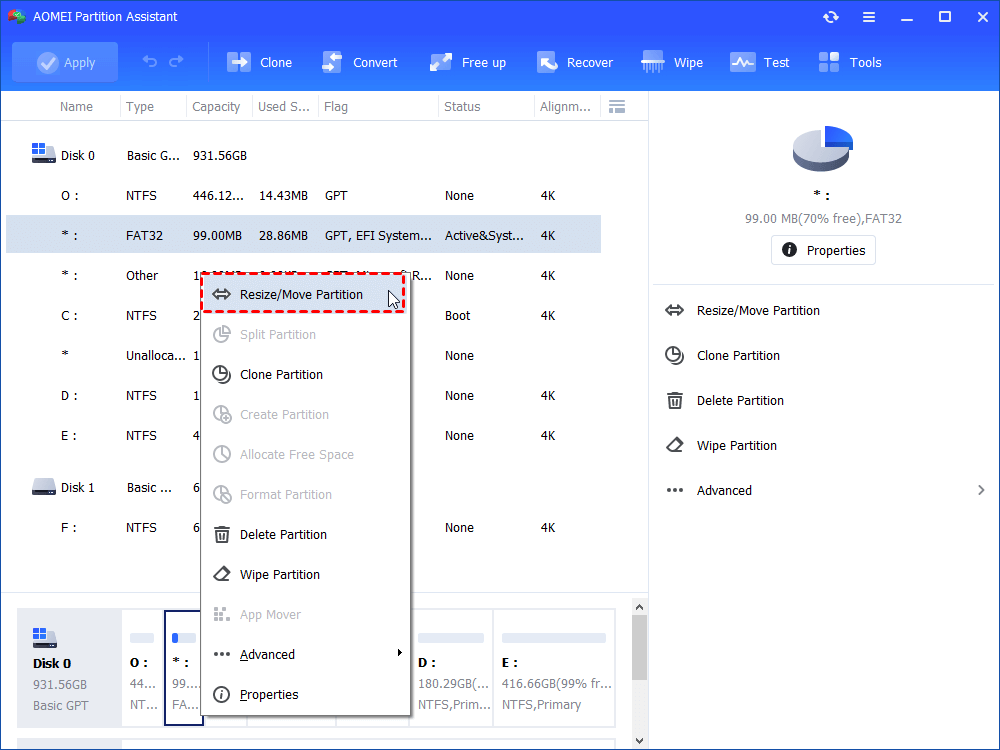Select Disk 0 row in the list
Image resolution: width=1000 pixels, height=750 pixels.
(304, 156)
